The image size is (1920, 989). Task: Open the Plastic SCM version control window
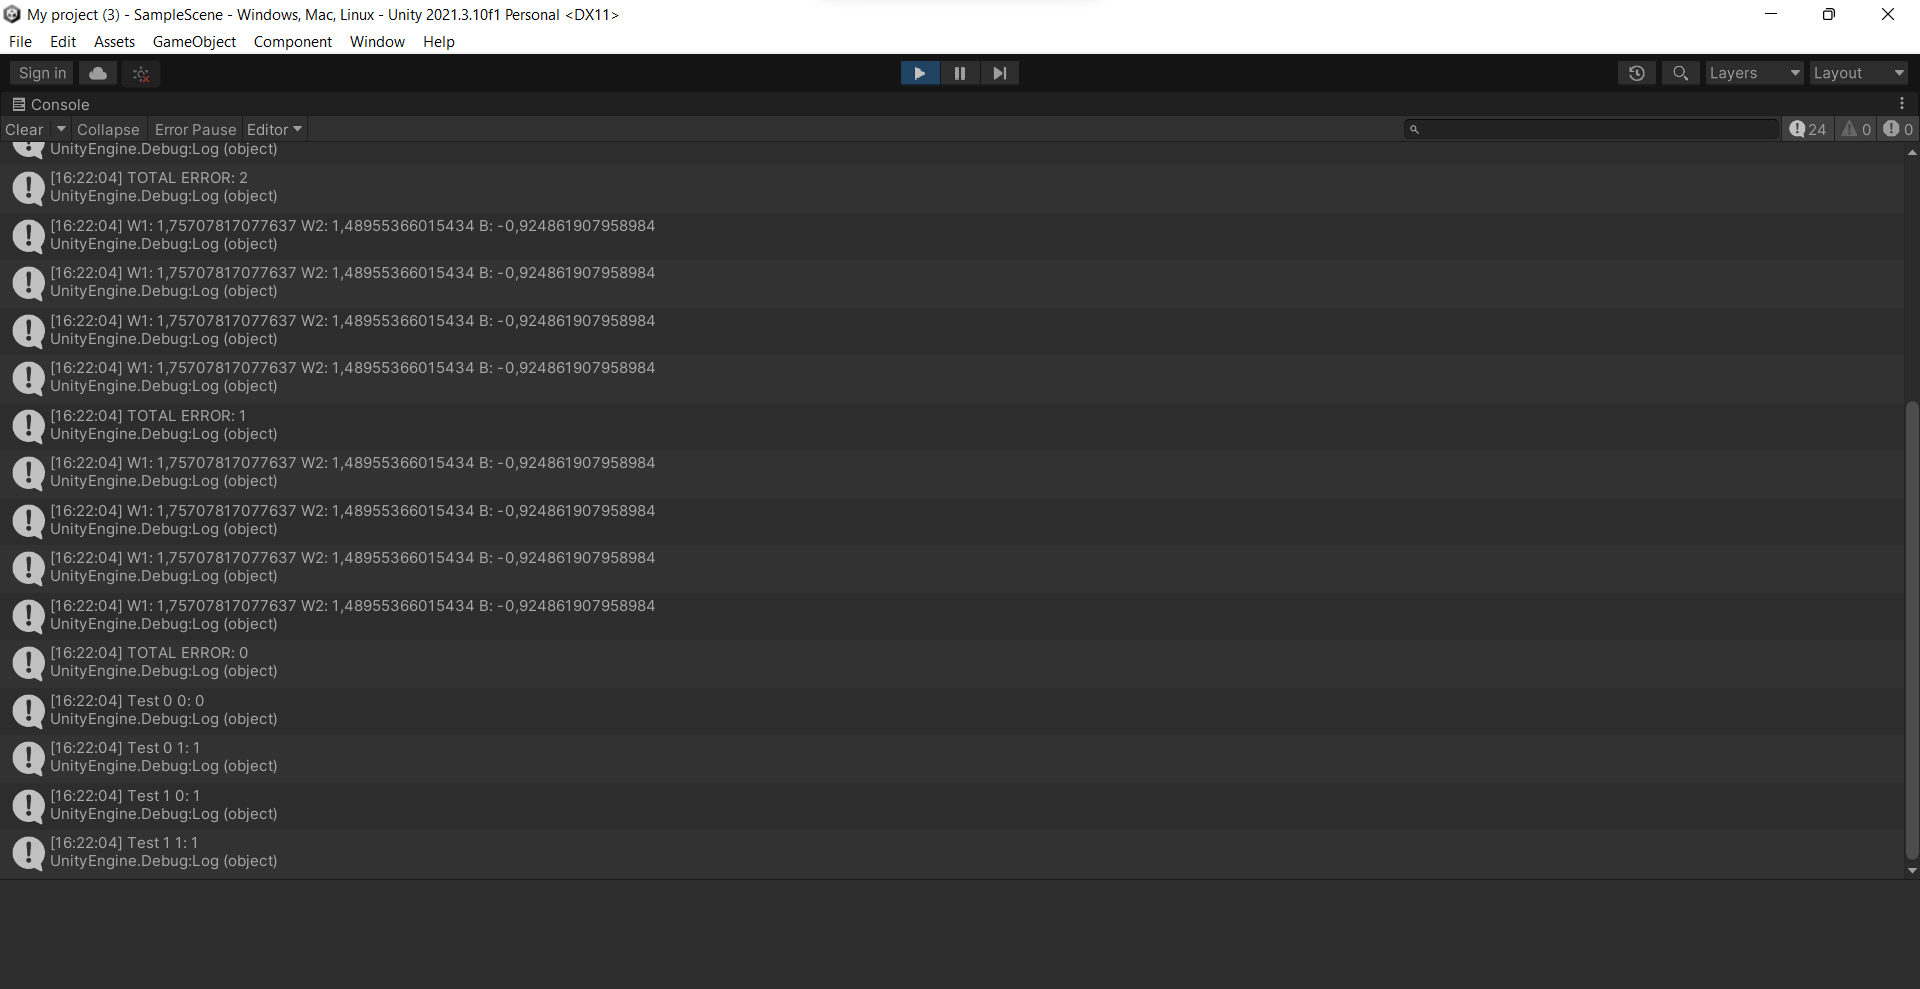140,73
